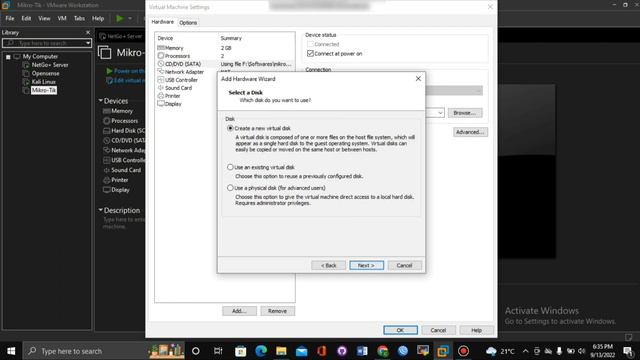Click Edit virtual machine settings link
The image size is (640, 360).
tap(125, 80)
